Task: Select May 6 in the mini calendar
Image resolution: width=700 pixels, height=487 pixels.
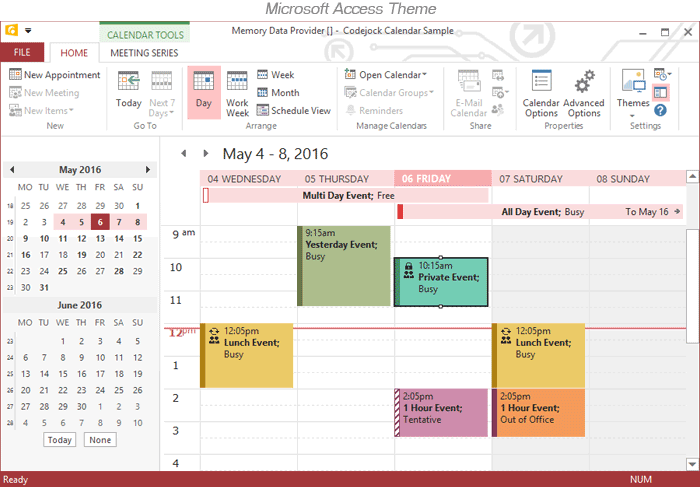Action: pyautogui.click(x=100, y=222)
